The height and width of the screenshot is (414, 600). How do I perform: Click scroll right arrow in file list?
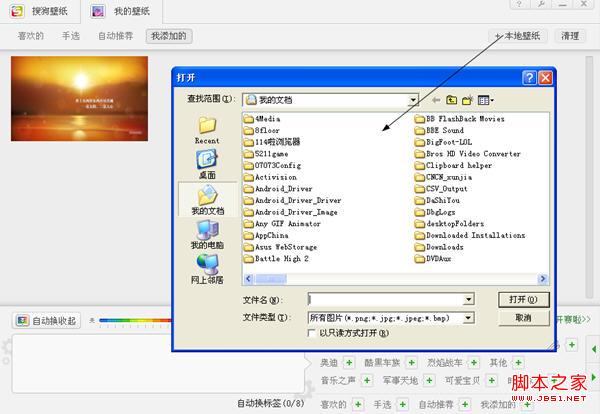(x=543, y=279)
